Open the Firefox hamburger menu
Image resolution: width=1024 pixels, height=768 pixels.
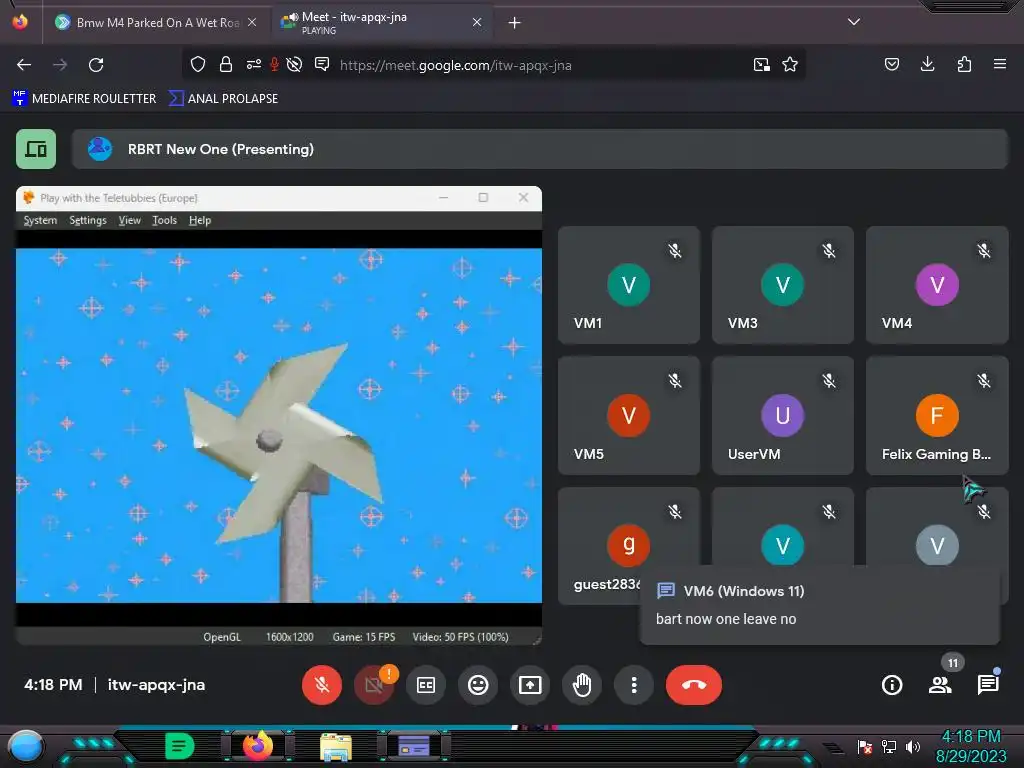tap(1000, 64)
